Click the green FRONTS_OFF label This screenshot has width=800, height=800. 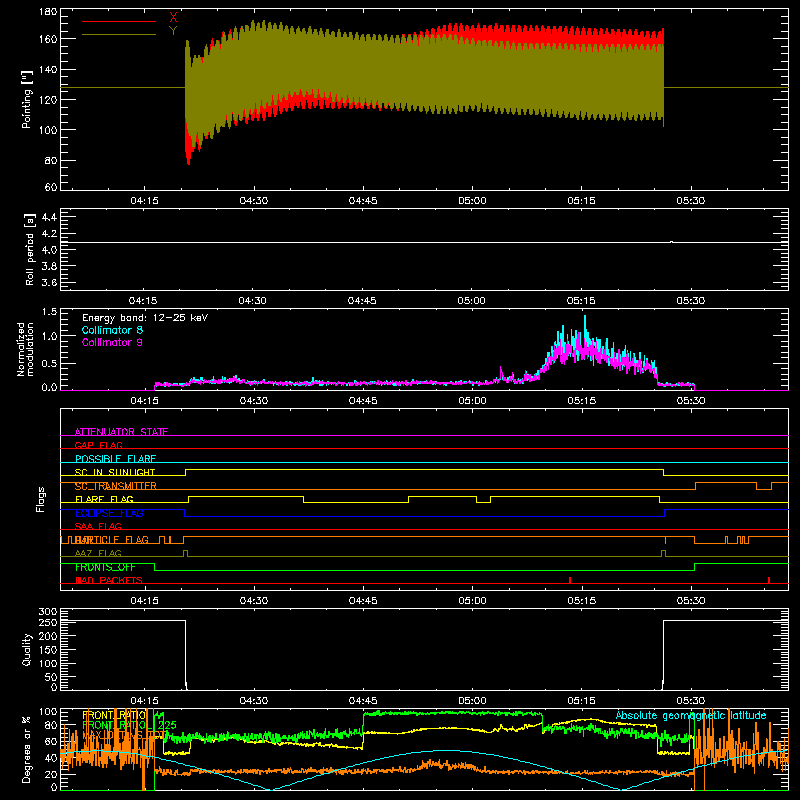tap(105, 567)
